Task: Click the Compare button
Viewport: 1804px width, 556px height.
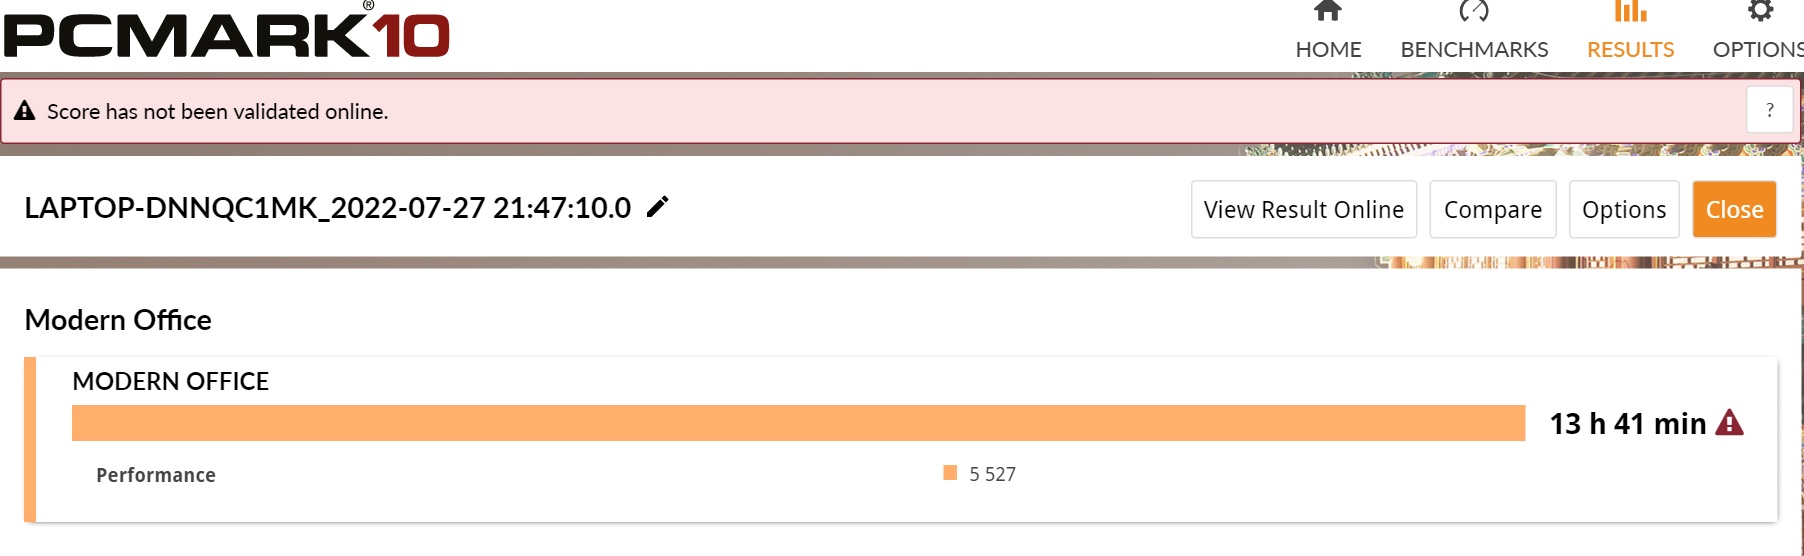Action: pyautogui.click(x=1493, y=209)
